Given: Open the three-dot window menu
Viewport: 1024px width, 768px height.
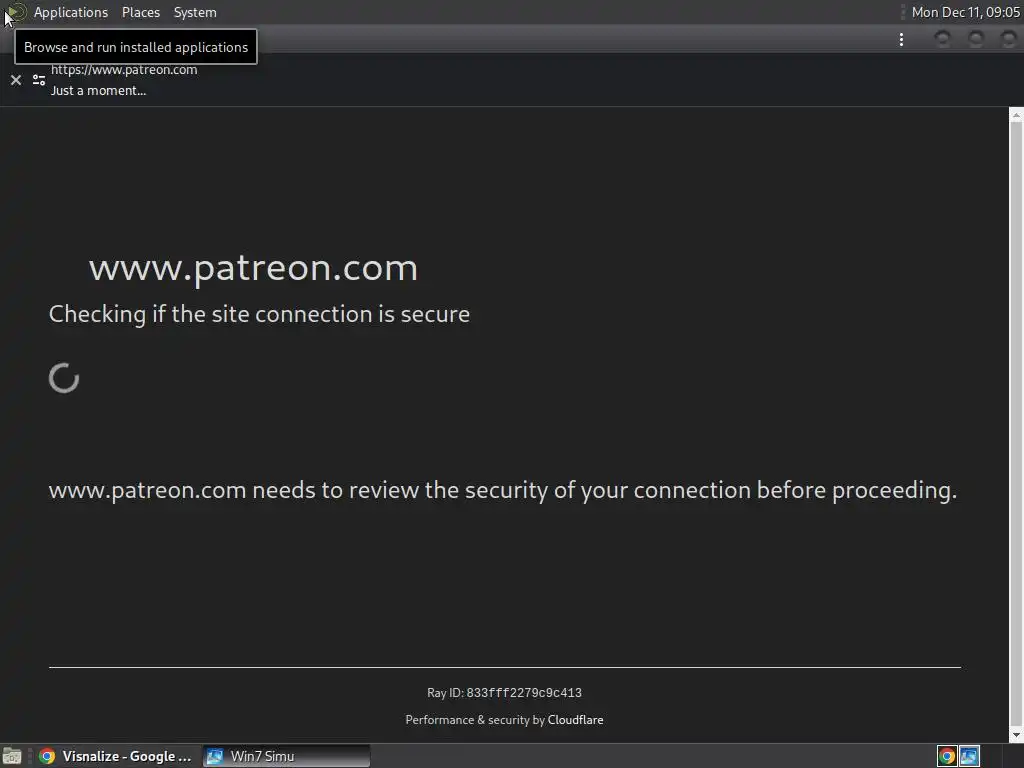Looking at the screenshot, I should coord(901,40).
